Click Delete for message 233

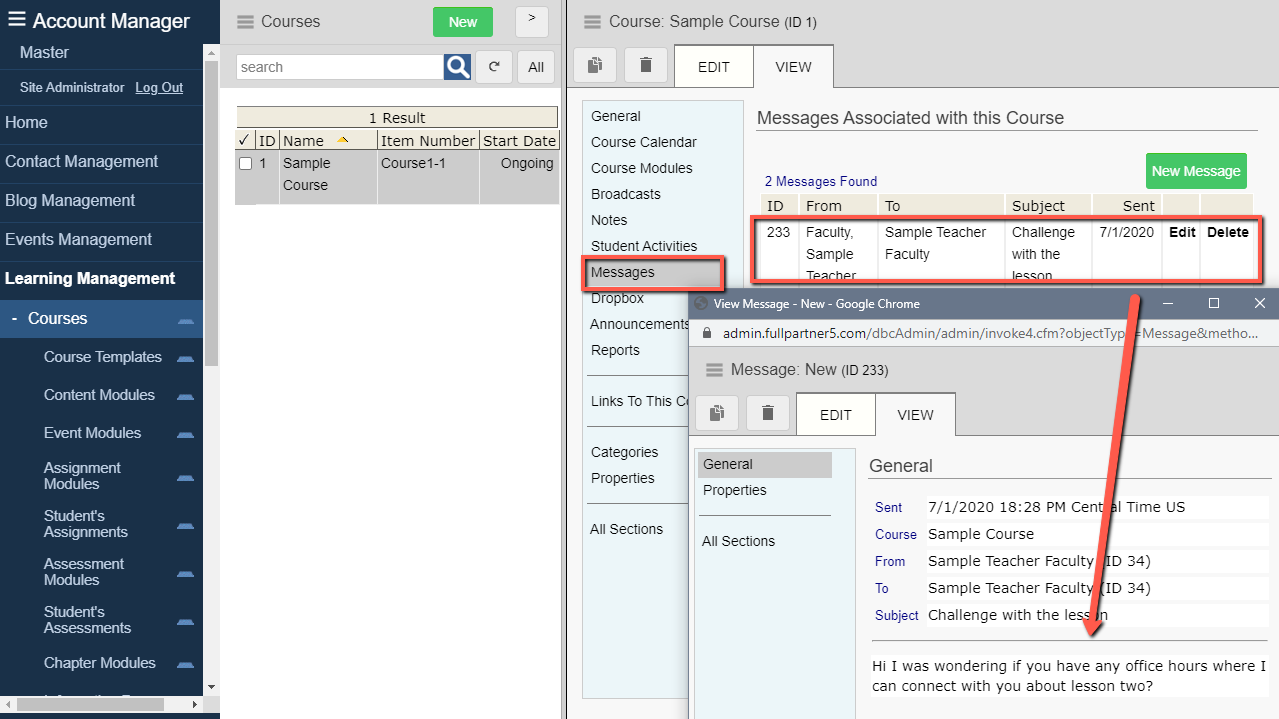[x=1228, y=232]
